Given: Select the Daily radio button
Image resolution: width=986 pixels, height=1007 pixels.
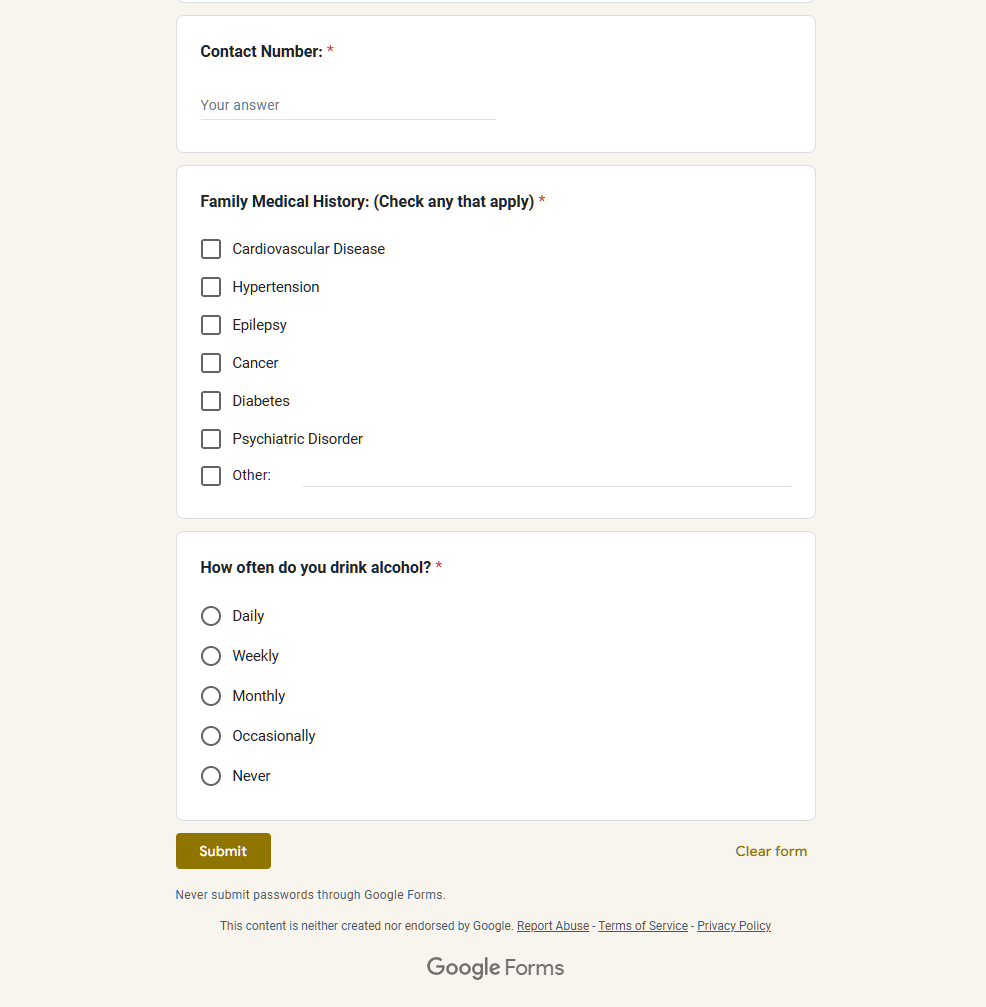Looking at the screenshot, I should point(211,616).
